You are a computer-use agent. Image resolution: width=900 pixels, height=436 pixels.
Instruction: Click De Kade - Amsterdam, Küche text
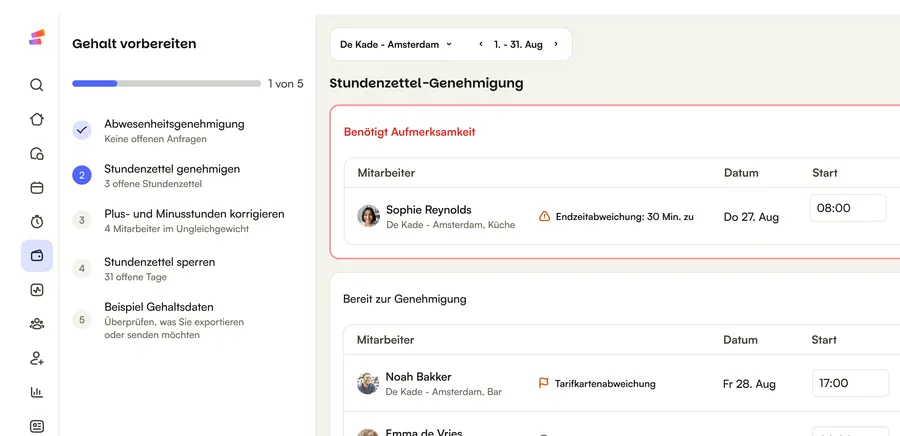451,225
